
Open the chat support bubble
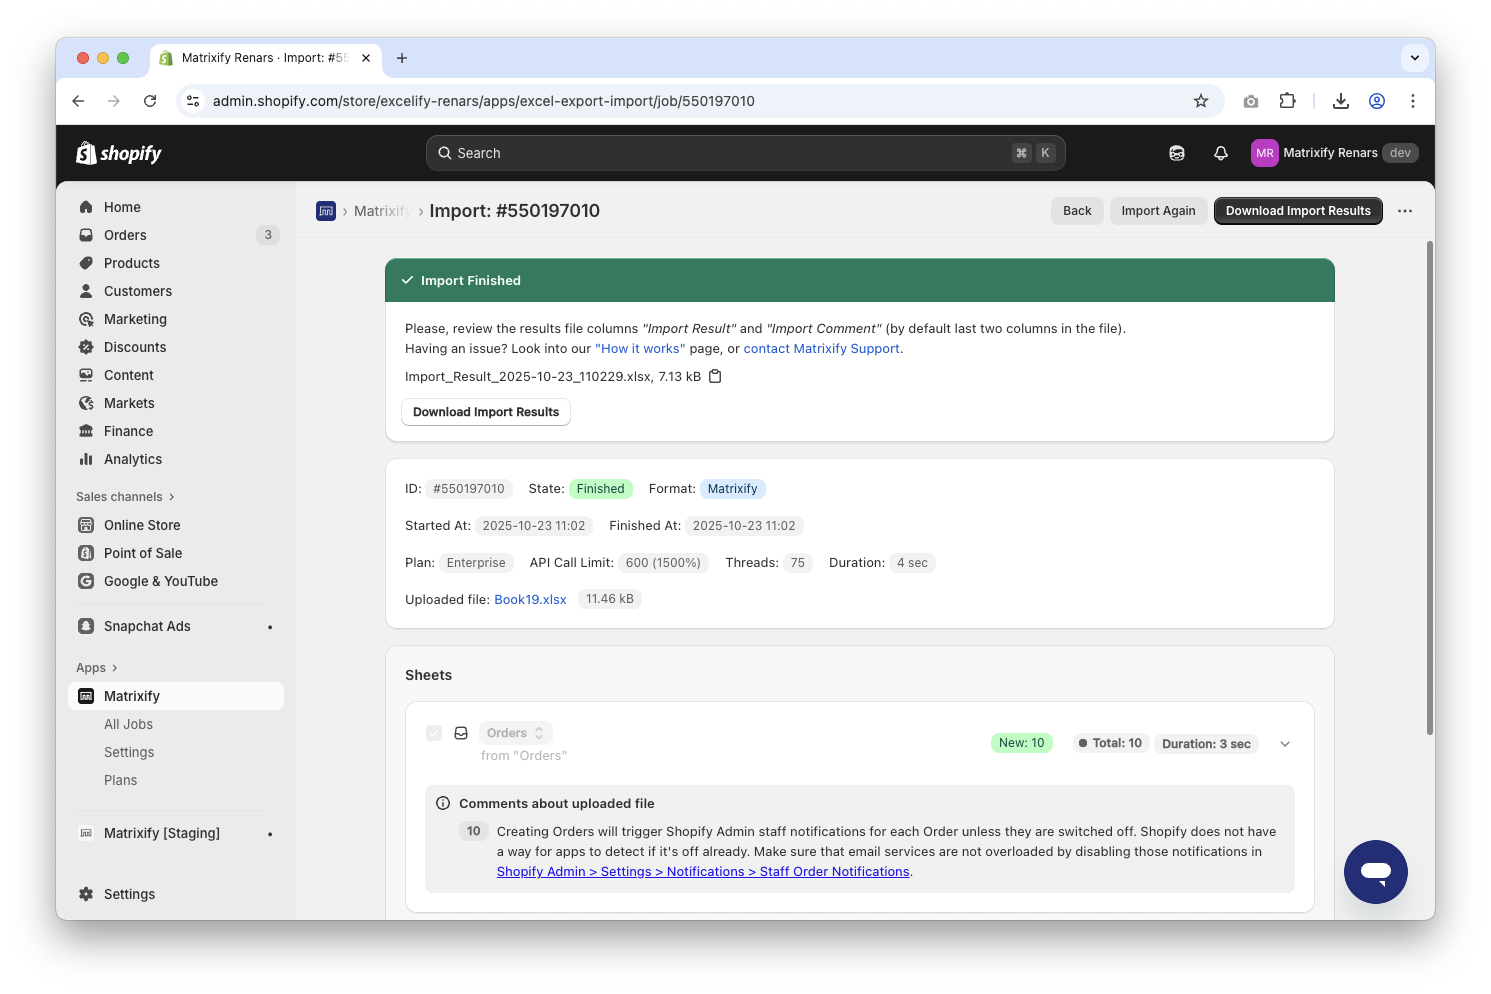coord(1375,871)
